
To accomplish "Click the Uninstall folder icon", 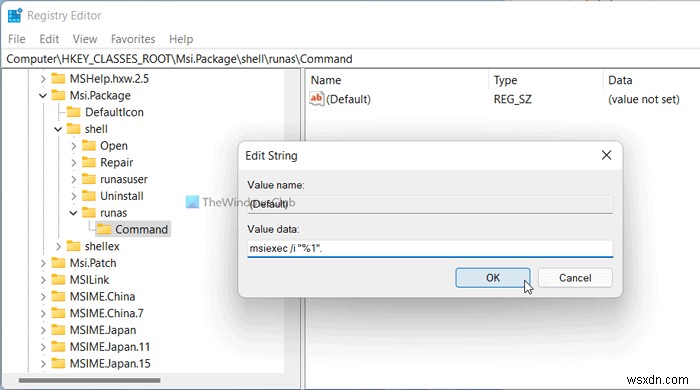I will click(89, 195).
